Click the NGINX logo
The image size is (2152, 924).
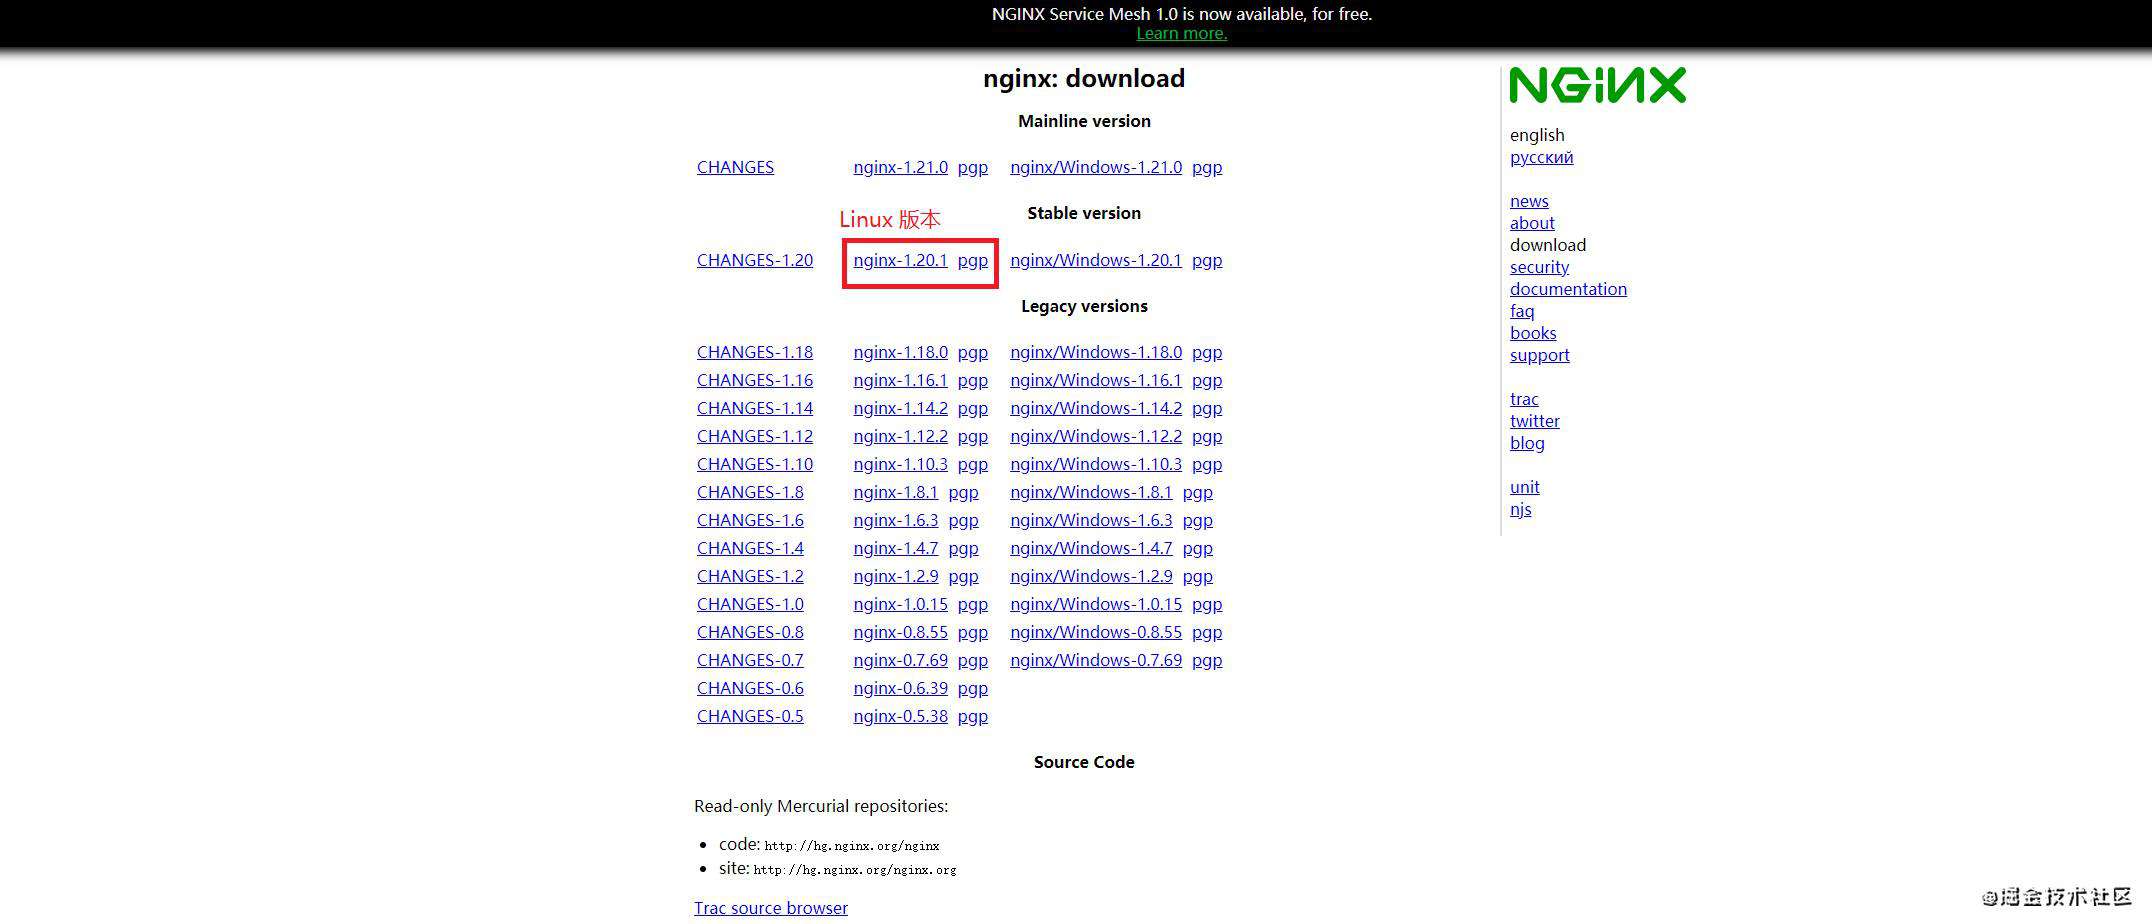click(x=1597, y=85)
